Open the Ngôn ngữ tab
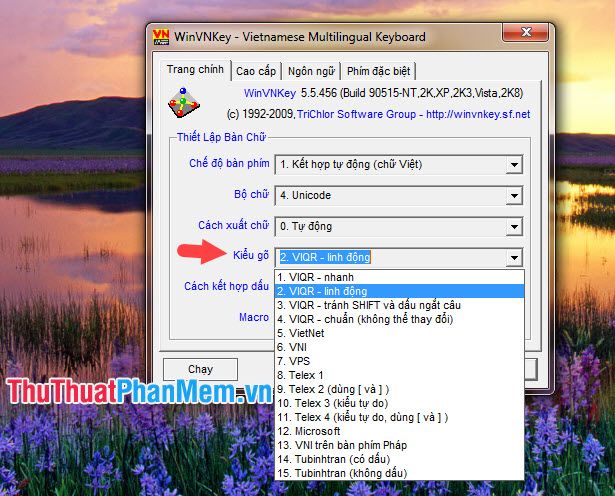The height and width of the screenshot is (496, 615). tap(311, 71)
